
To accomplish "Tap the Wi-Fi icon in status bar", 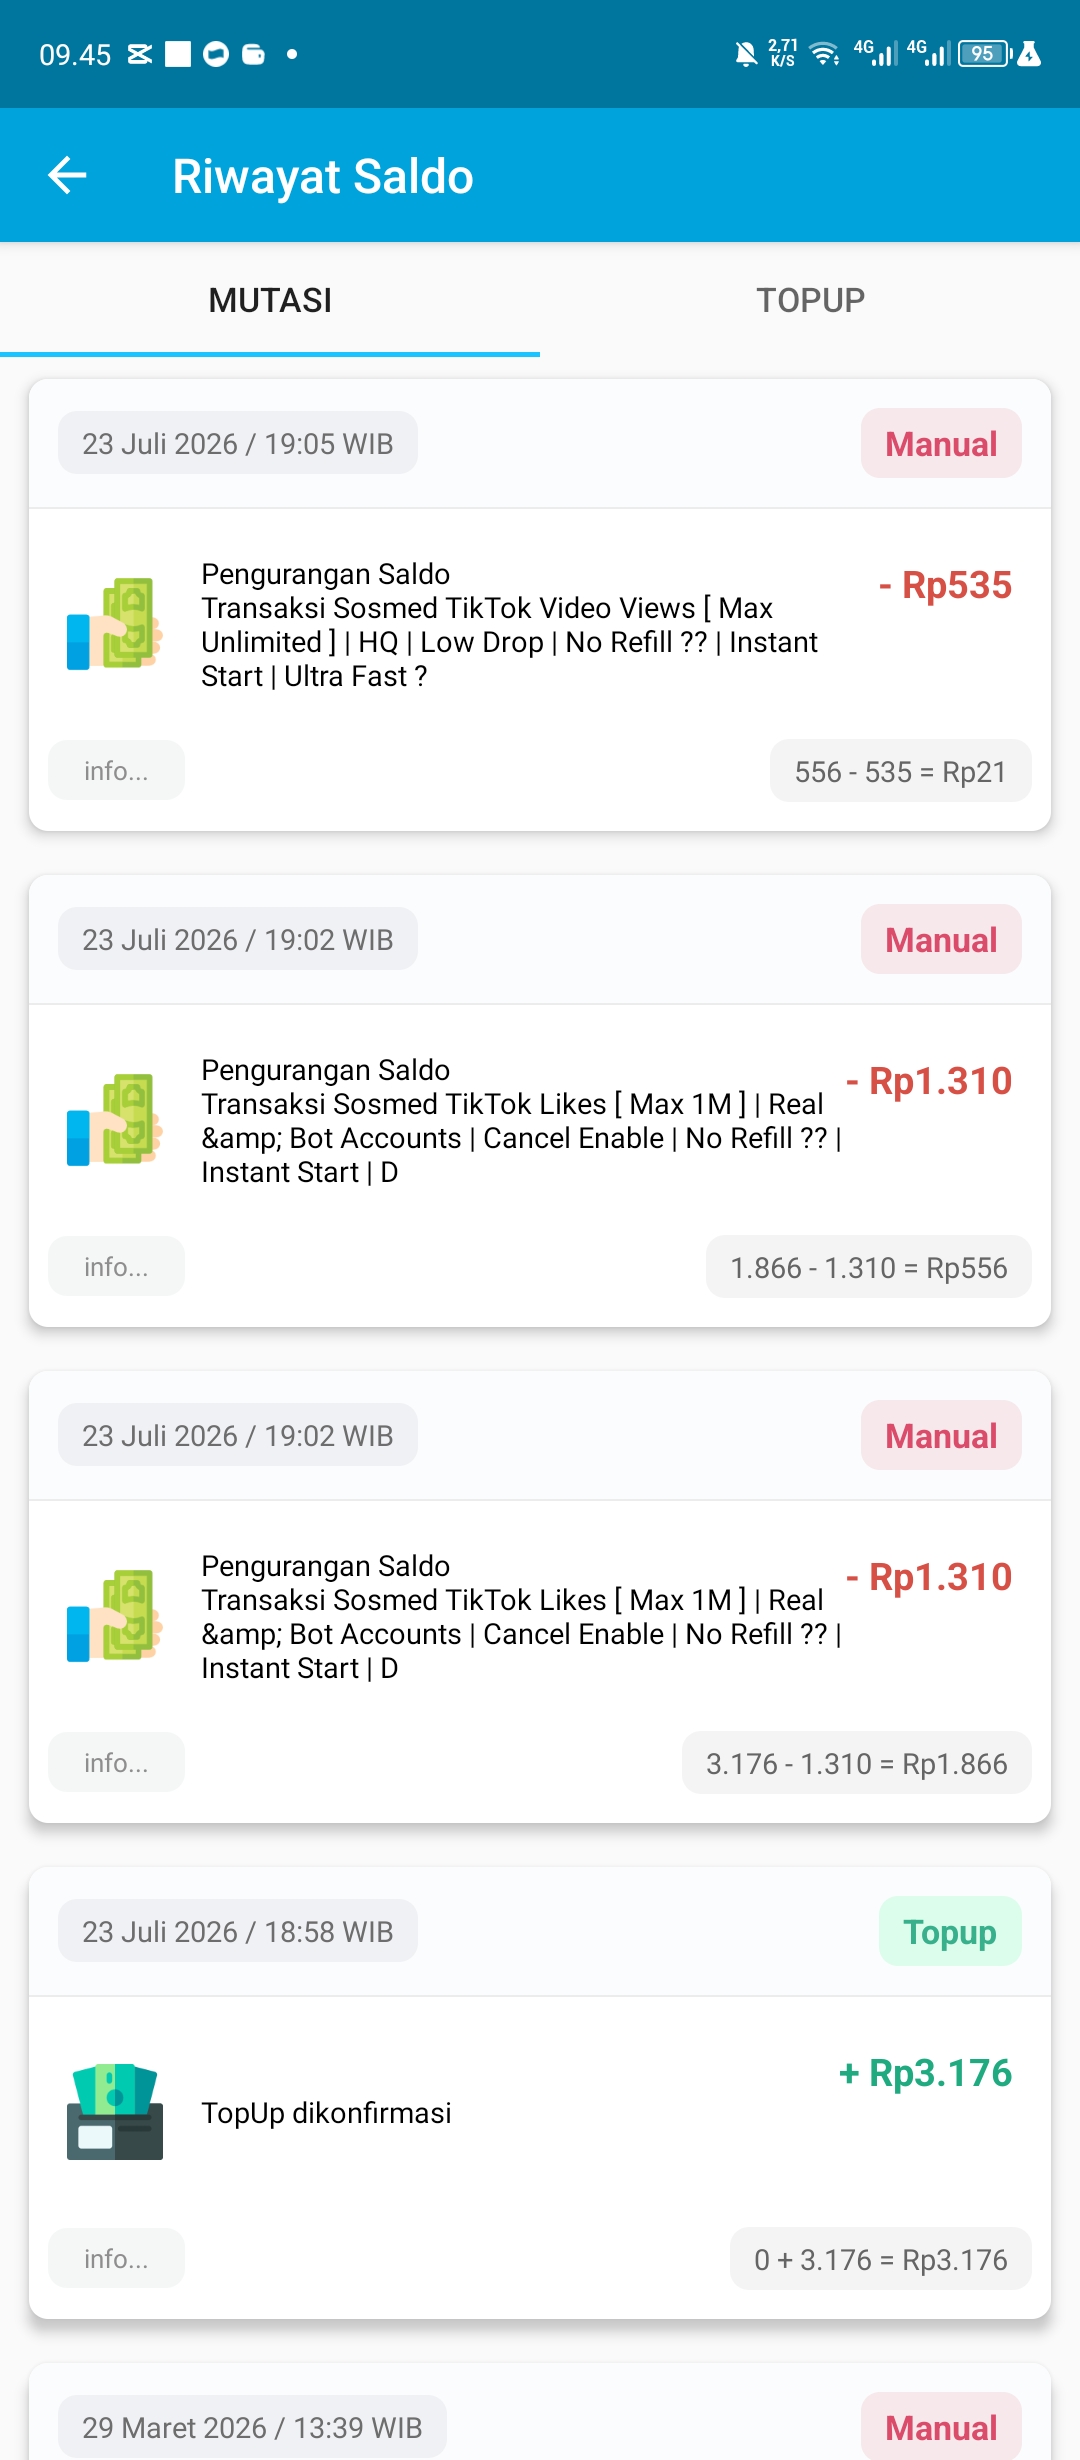I will pos(824,54).
